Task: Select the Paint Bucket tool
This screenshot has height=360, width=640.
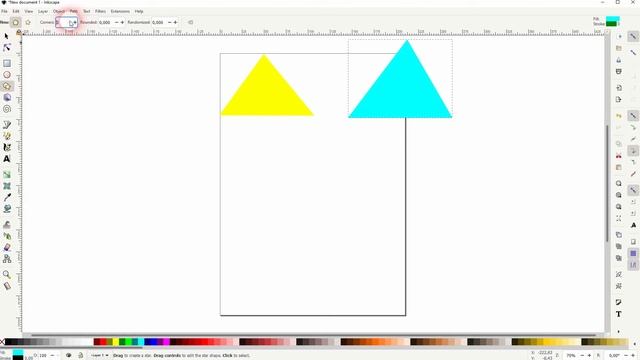Action: tap(7, 209)
